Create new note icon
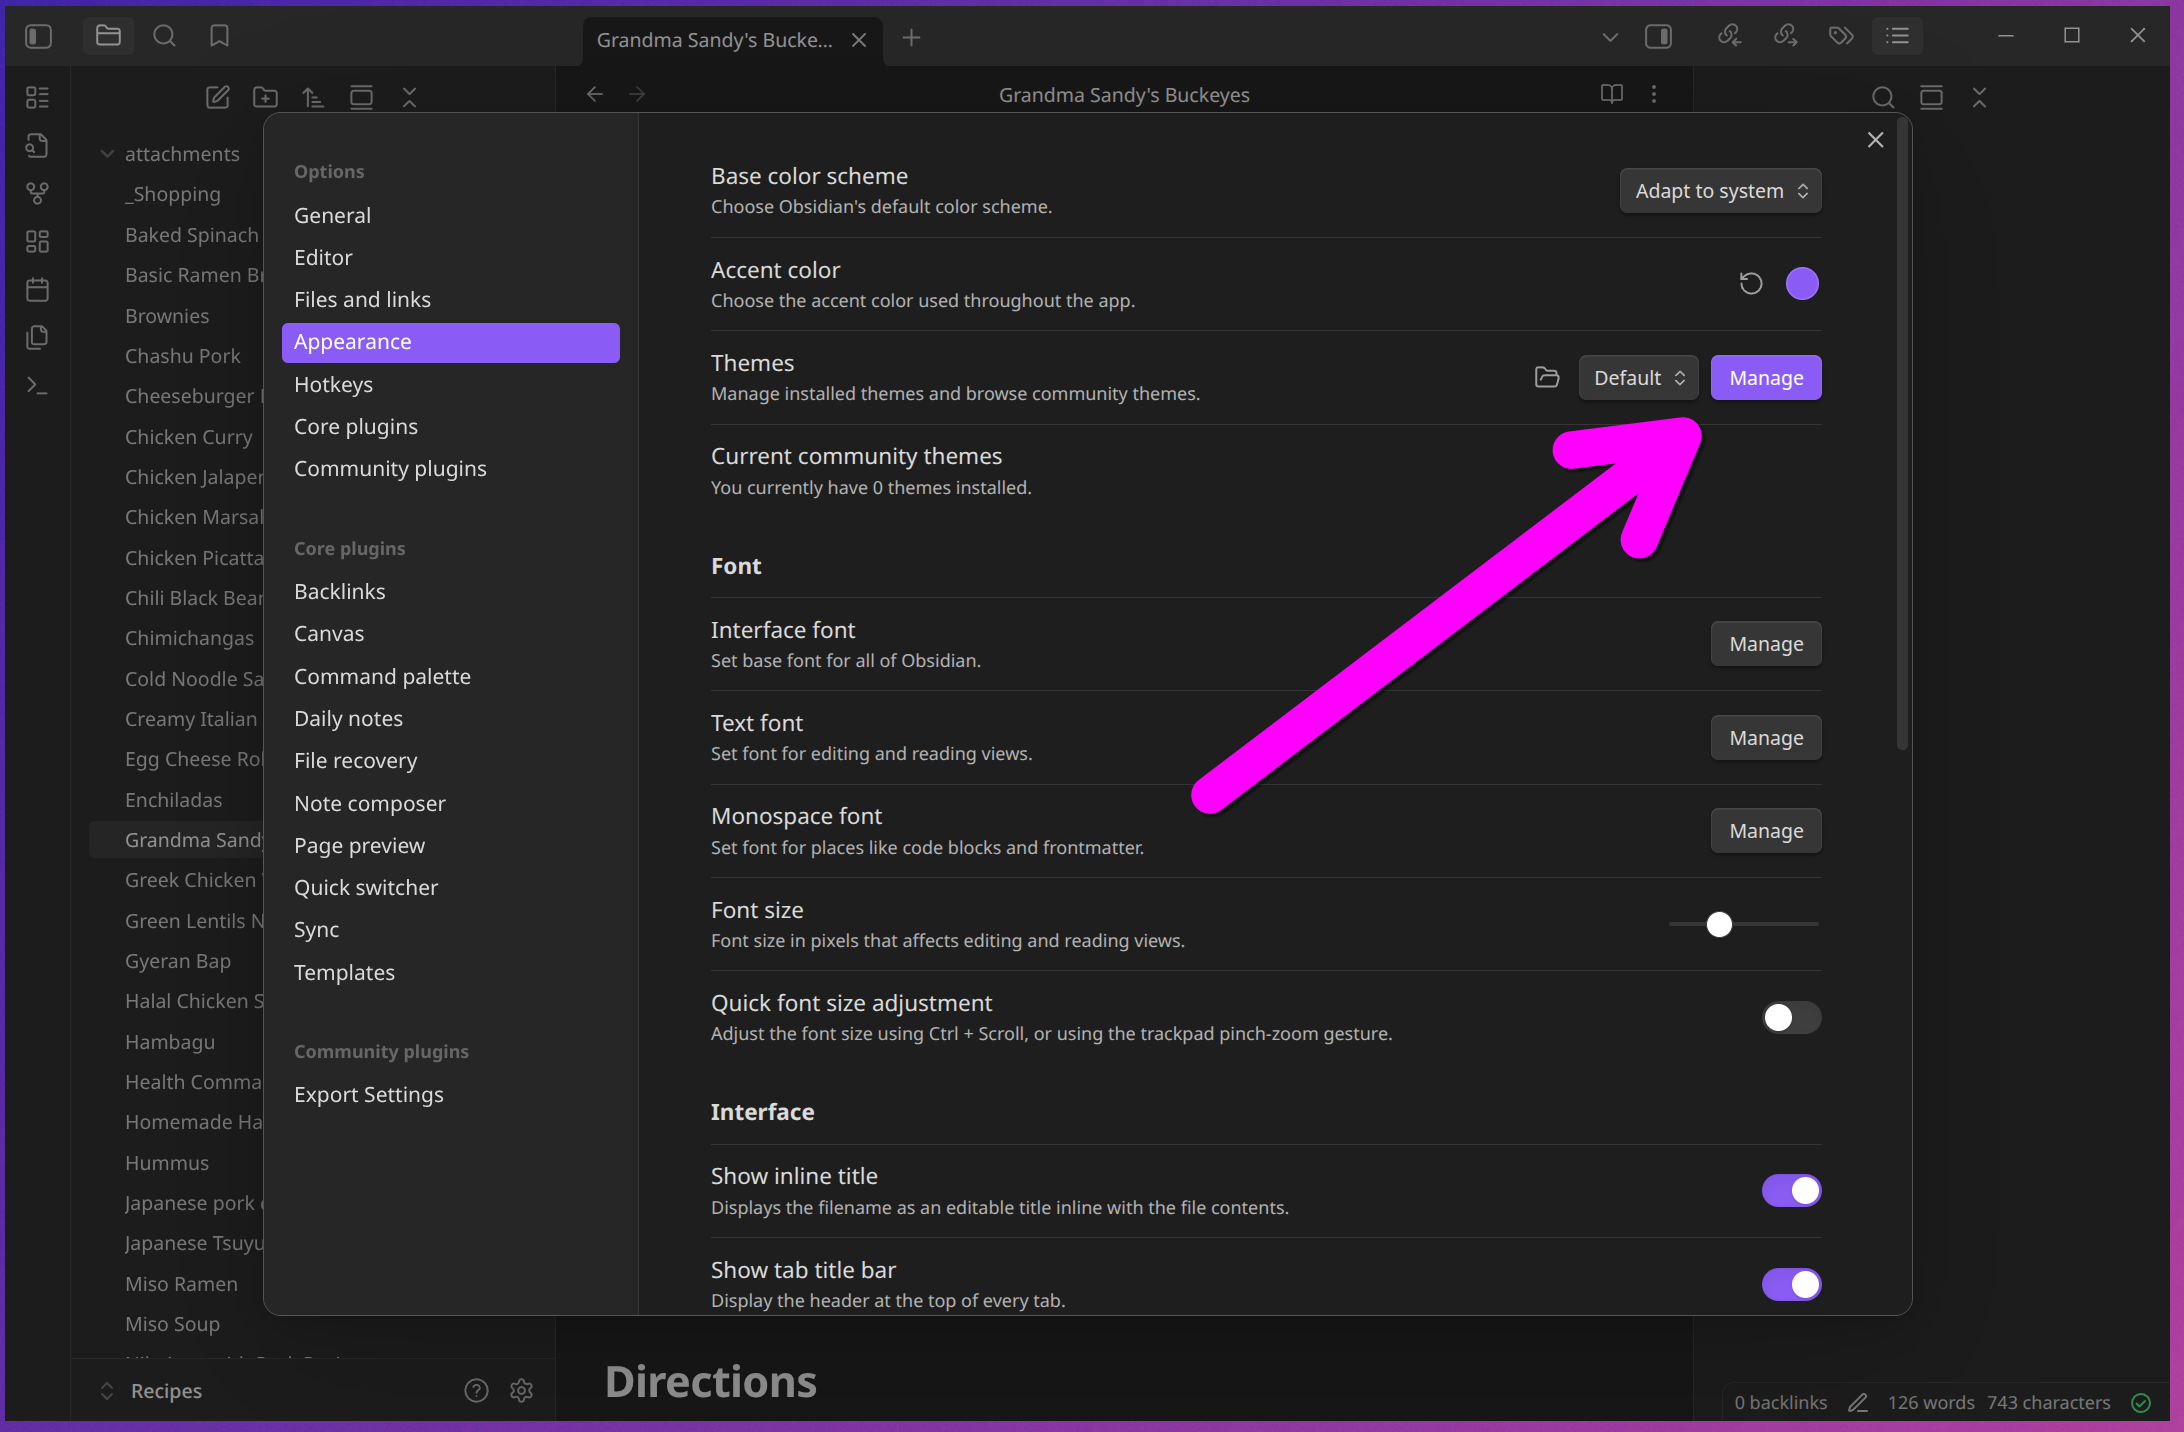 point(217,97)
